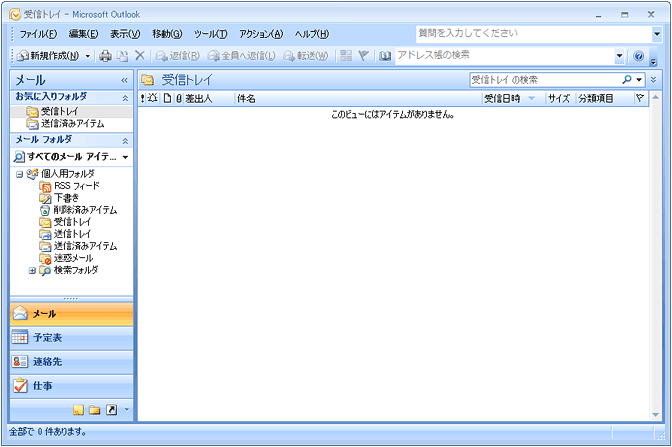Open the ファイル menu
This screenshot has width=672, height=447.
38,34
